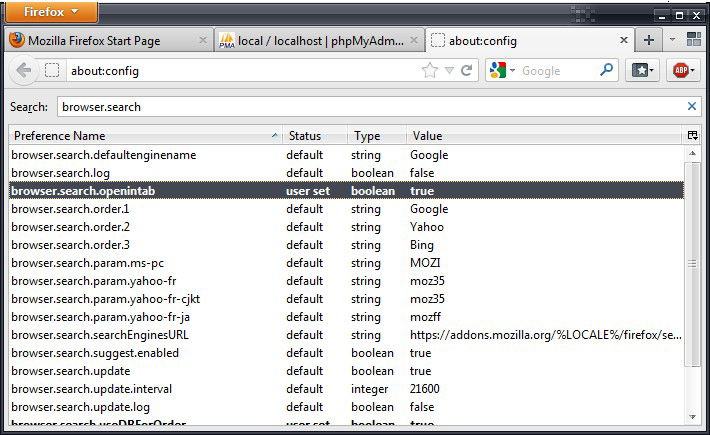Viewport: 710px width, 435px height.
Task: Select browser.search.param.ms-pc row
Action: point(346,263)
